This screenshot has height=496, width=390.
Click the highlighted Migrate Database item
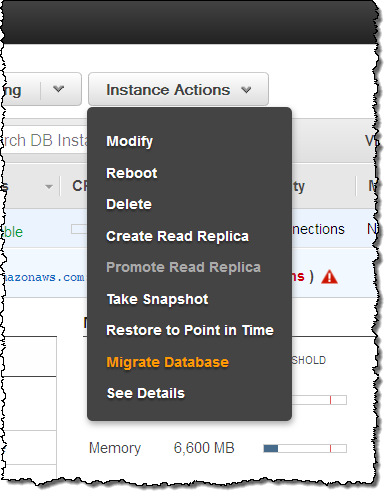[167, 362]
